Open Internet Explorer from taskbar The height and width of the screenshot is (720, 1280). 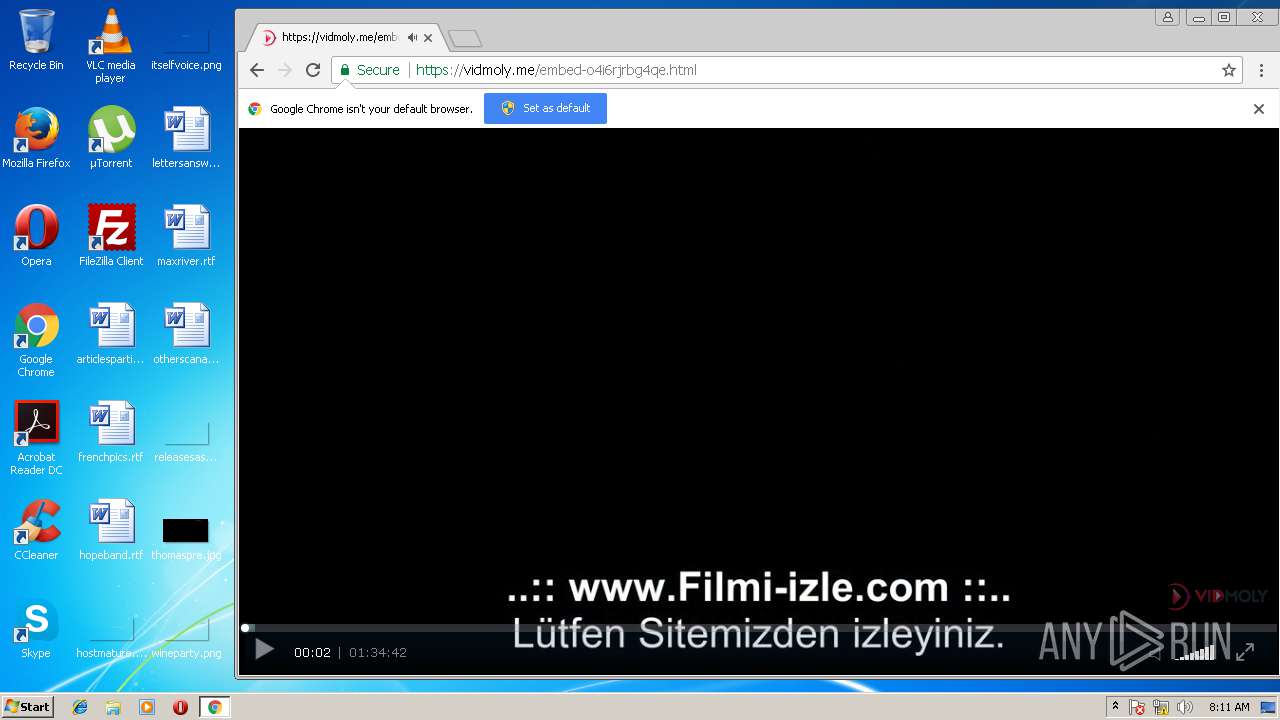coord(80,707)
